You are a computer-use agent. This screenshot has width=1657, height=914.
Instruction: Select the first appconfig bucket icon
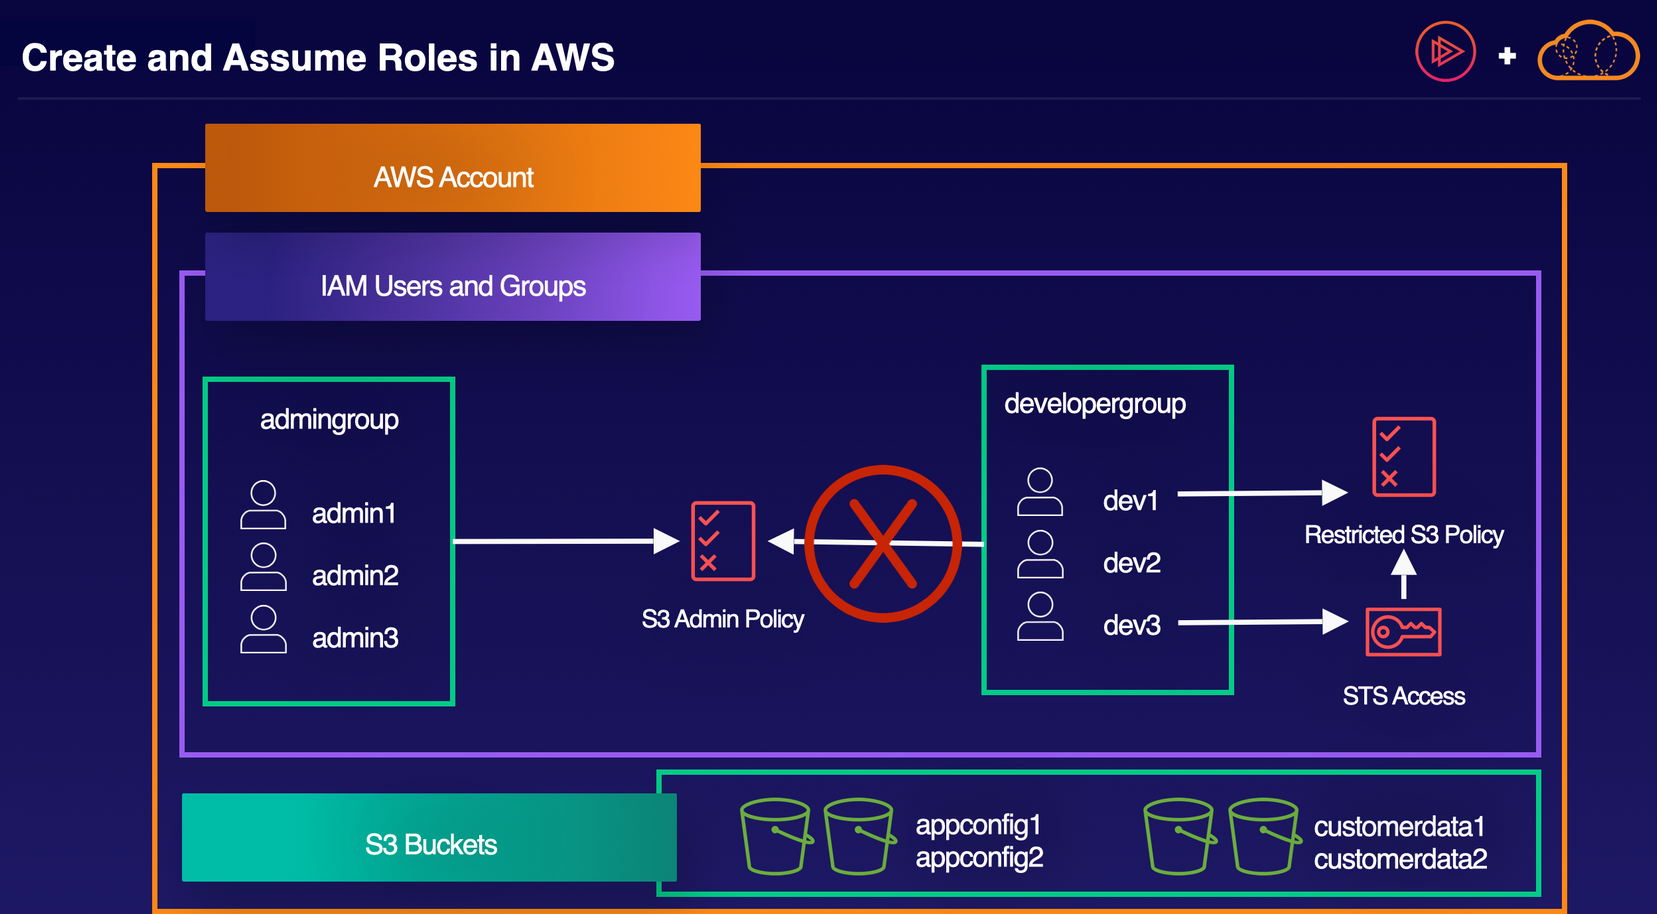pos(776,836)
